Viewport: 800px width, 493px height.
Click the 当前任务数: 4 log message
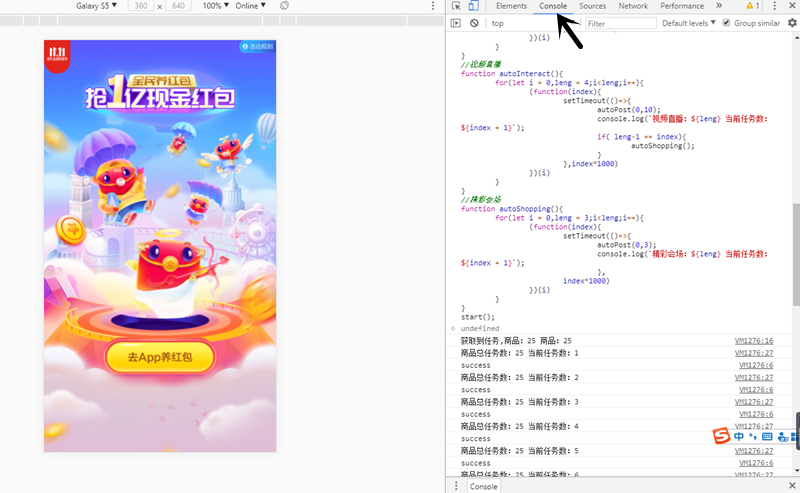tap(519, 426)
